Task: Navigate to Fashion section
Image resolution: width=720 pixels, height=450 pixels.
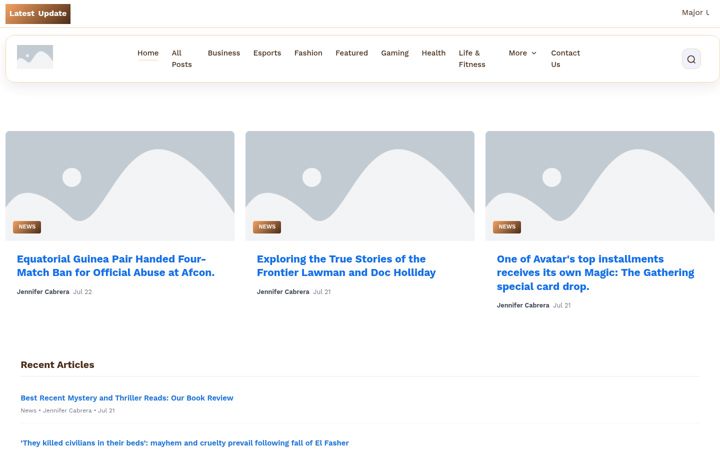Action: (308, 53)
